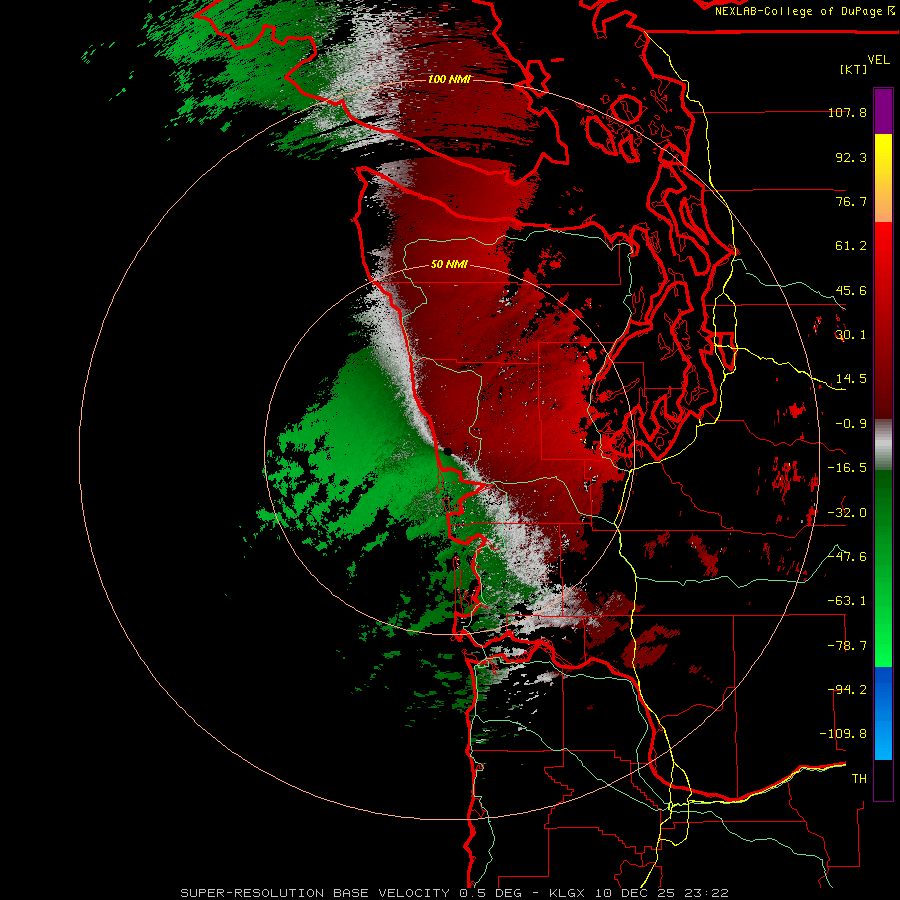Click the NEXLAB-College of DuPage watermark text

[804, 11]
